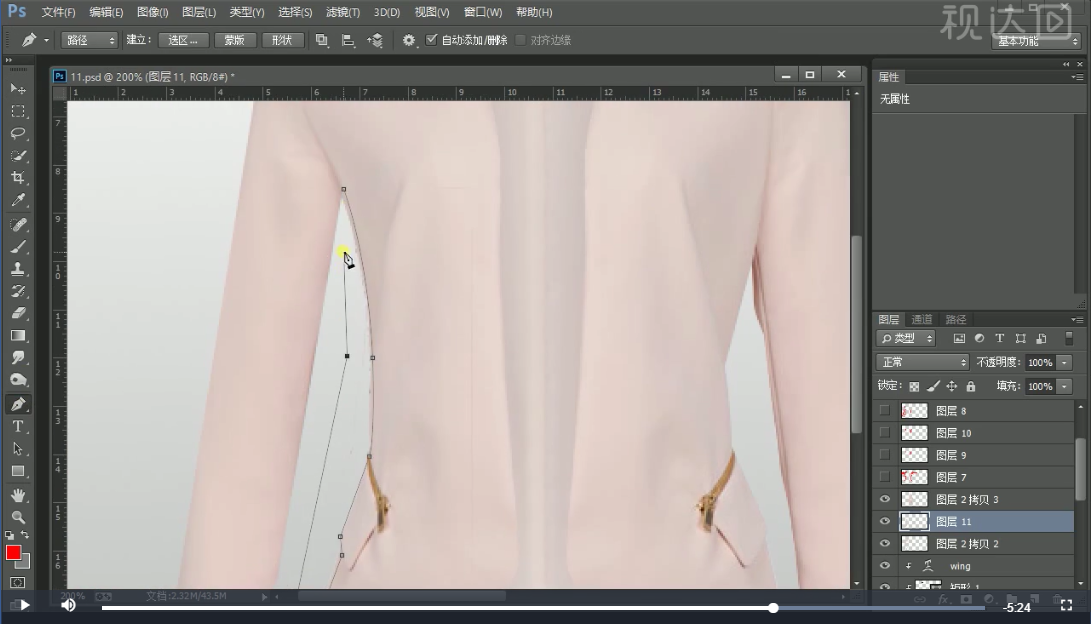Open 文件(F) menu
Viewport: 1091px width, 624px height.
[58, 13]
